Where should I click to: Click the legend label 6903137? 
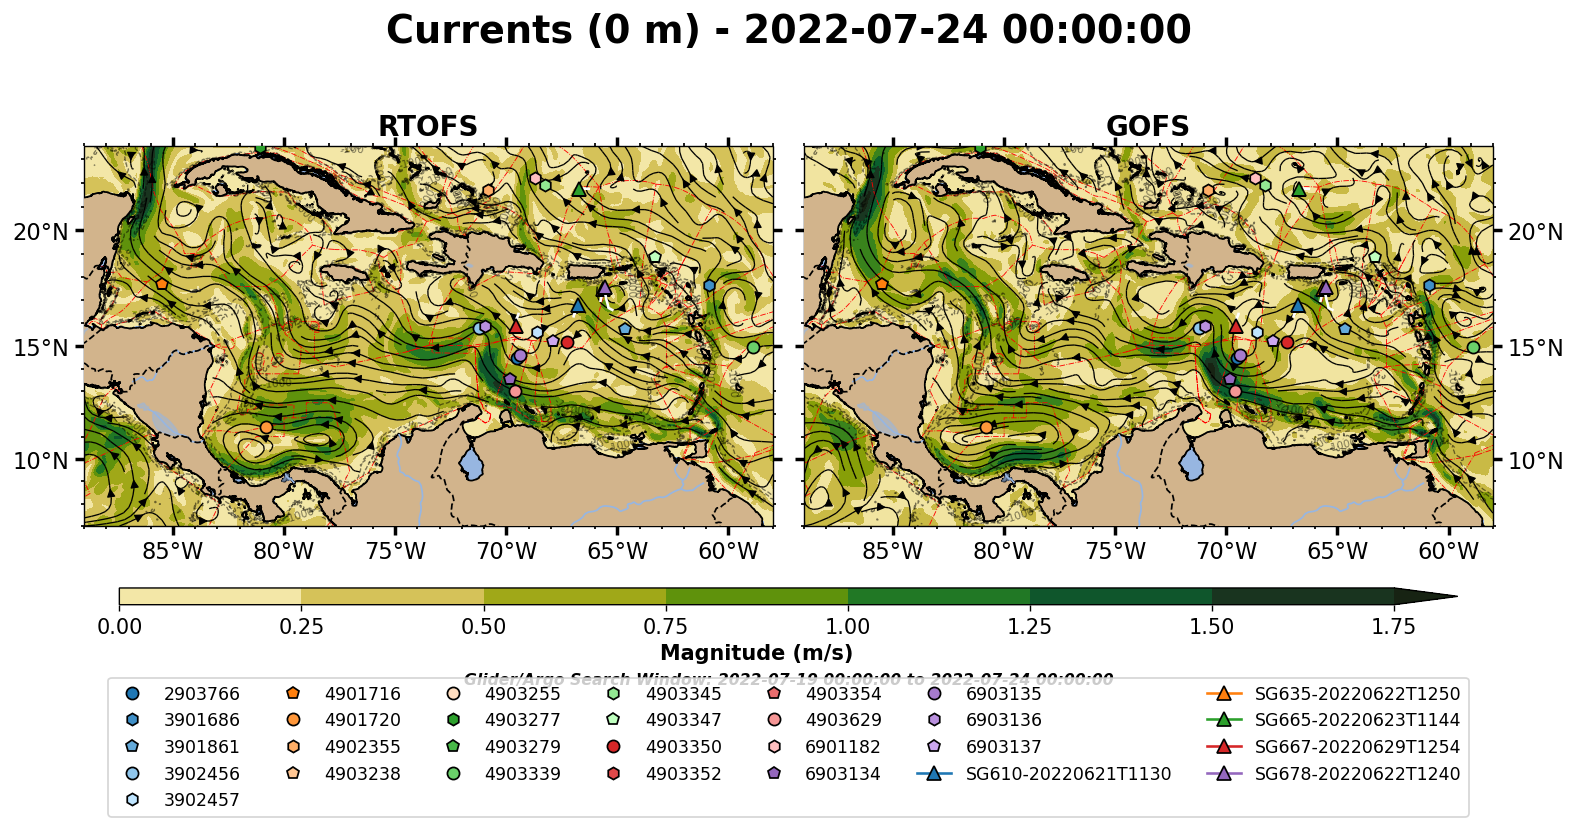(x=1003, y=747)
